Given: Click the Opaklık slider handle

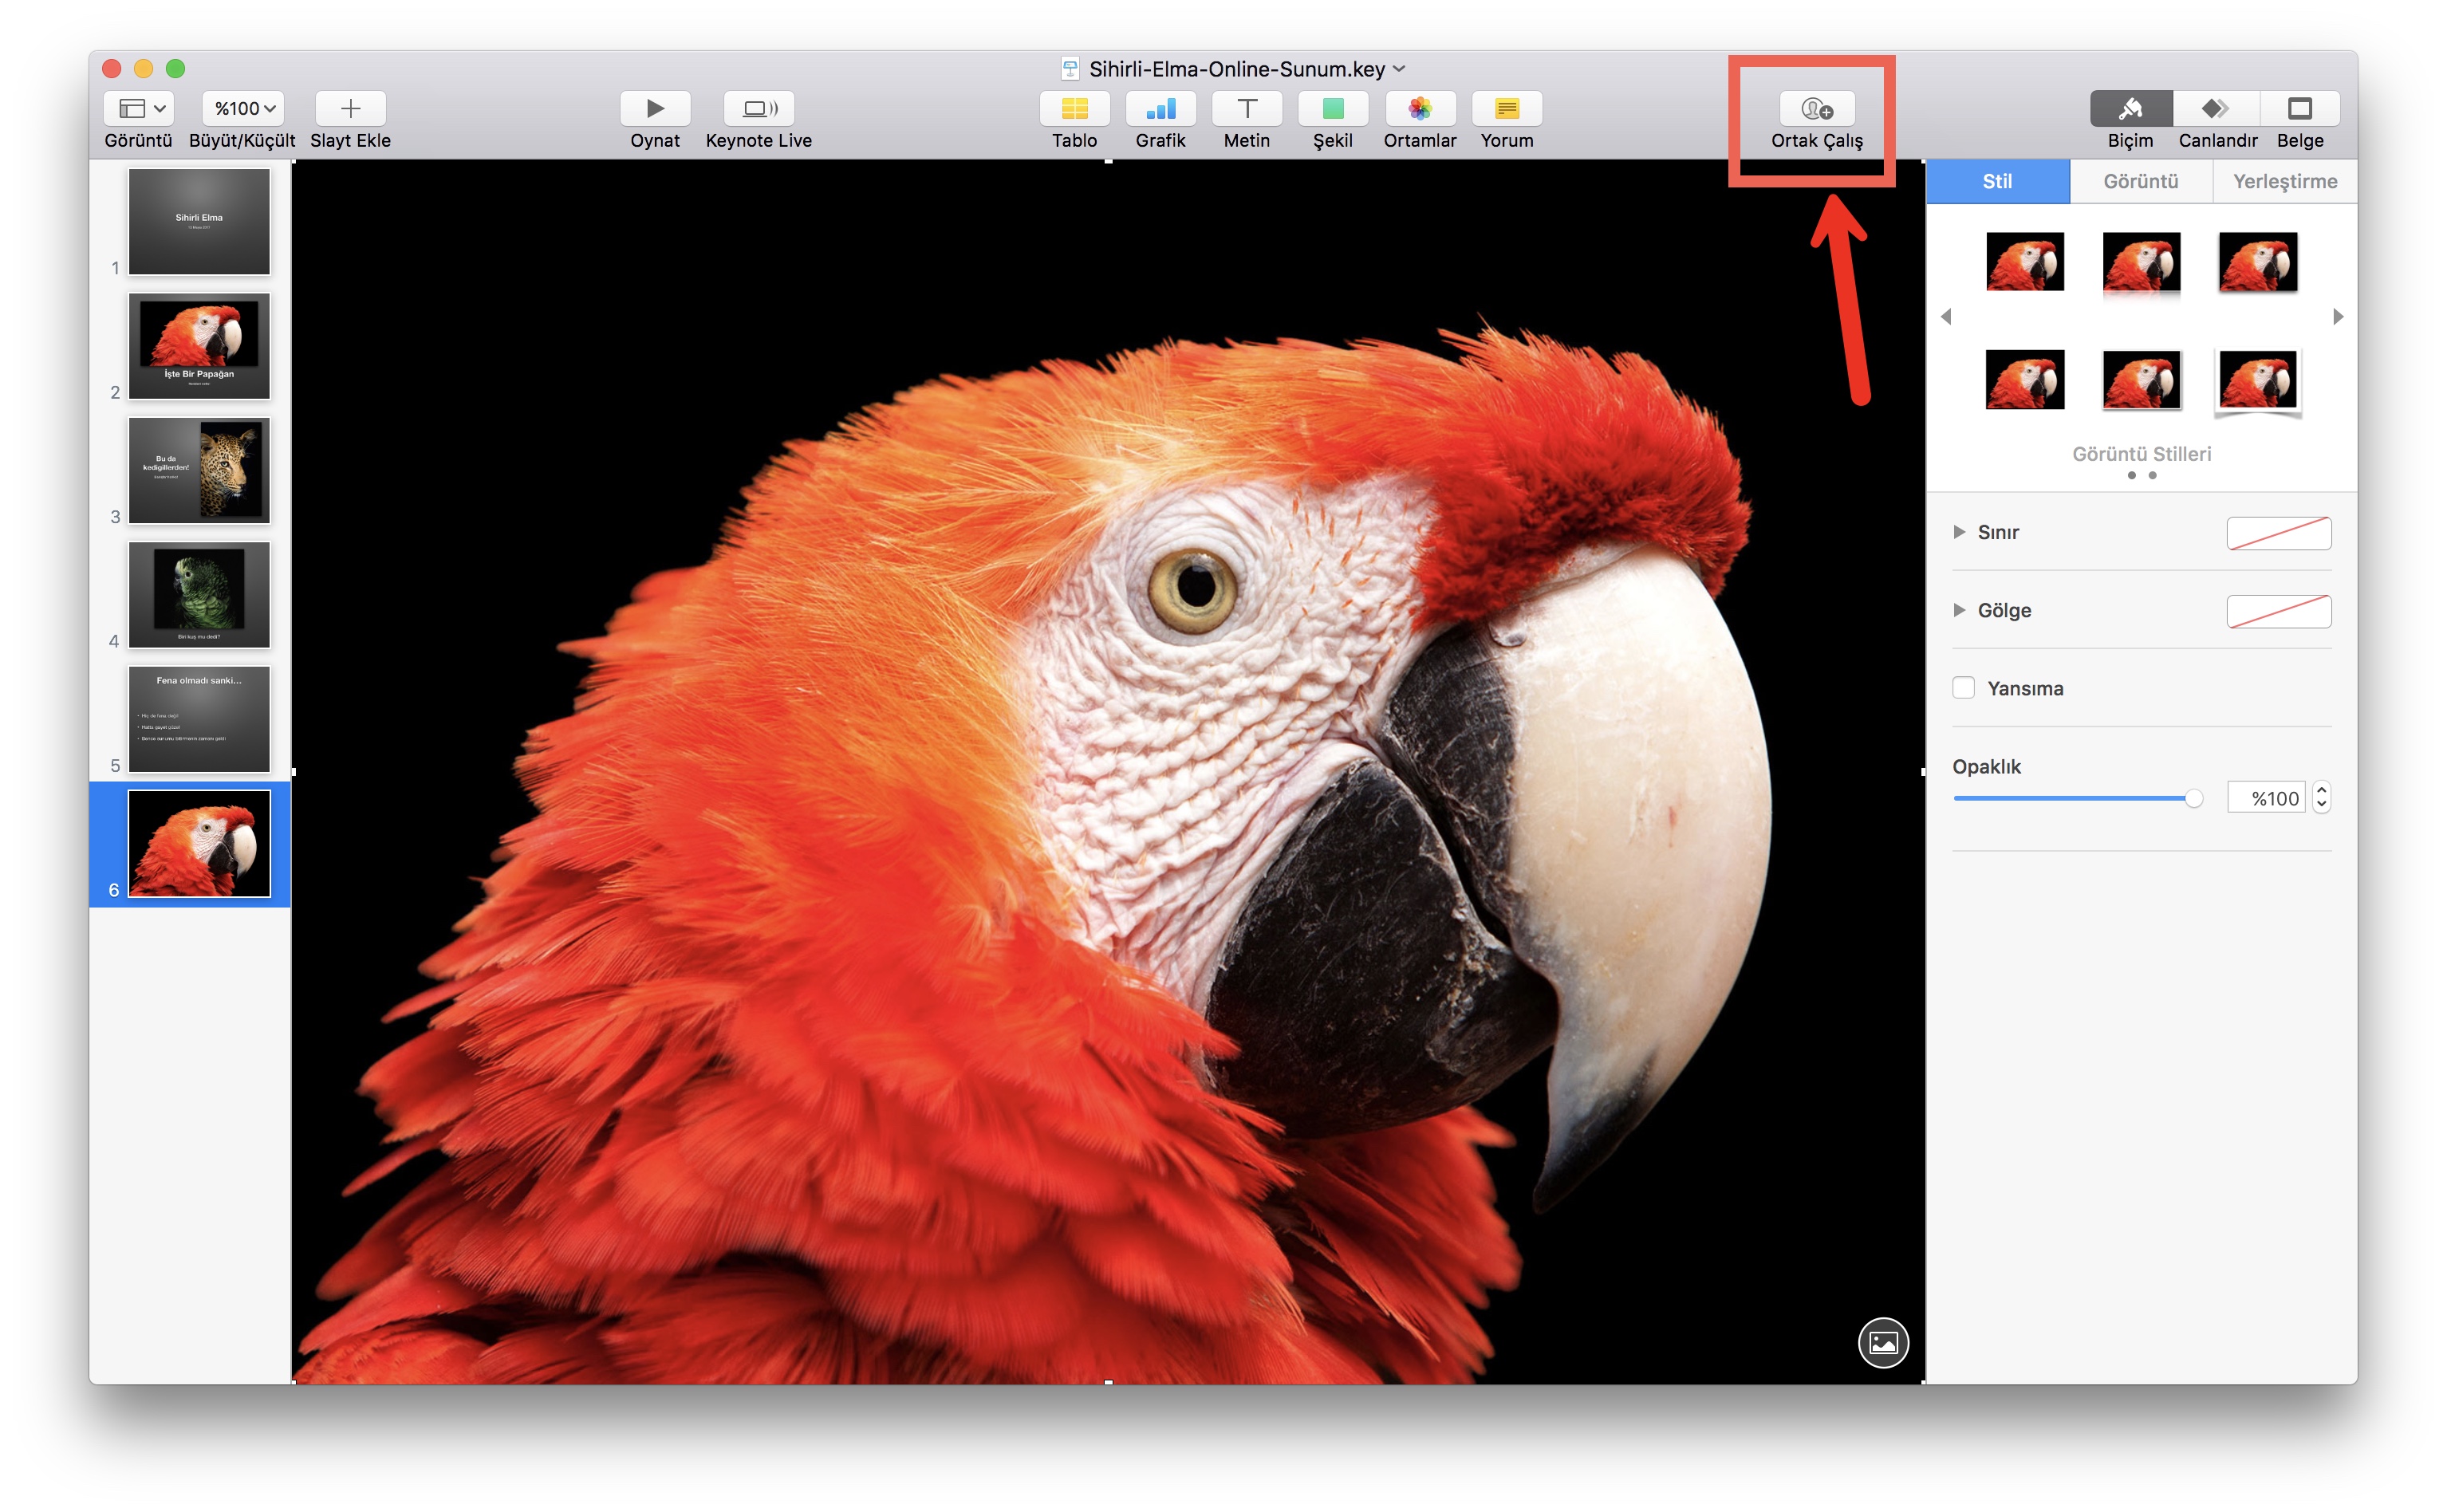Looking at the screenshot, I should [x=2193, y=798].
